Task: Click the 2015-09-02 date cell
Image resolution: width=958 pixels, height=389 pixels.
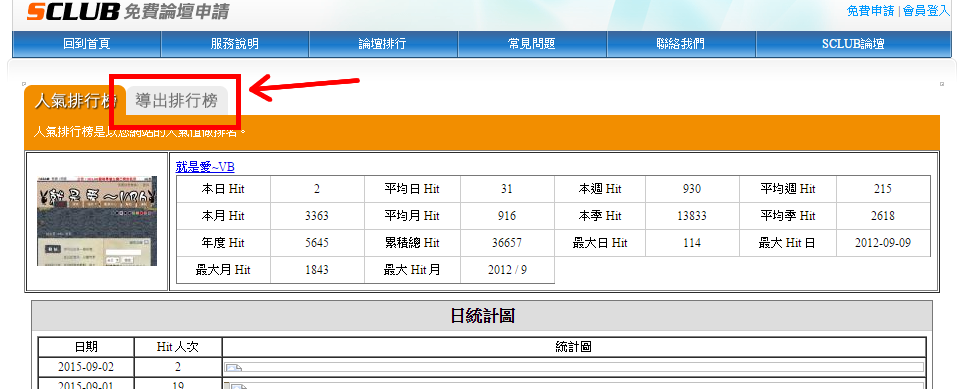Action: pos(86,367)
